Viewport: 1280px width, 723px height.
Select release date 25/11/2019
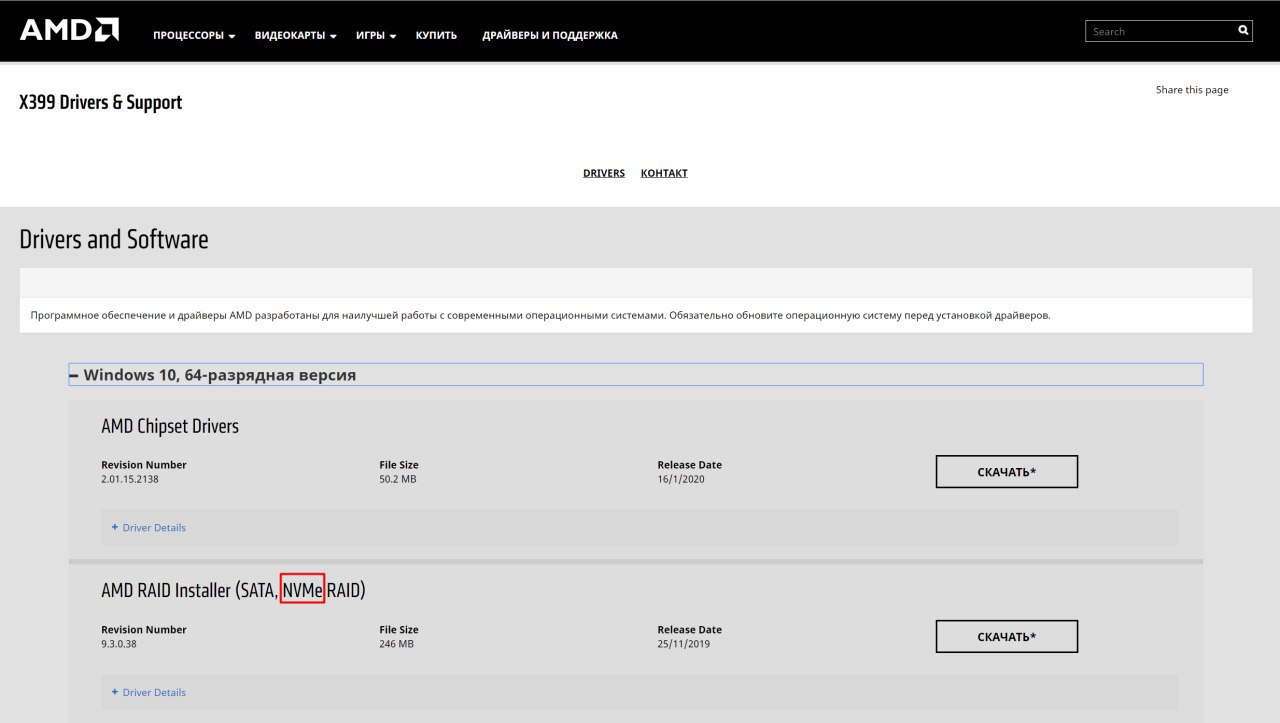685,644
